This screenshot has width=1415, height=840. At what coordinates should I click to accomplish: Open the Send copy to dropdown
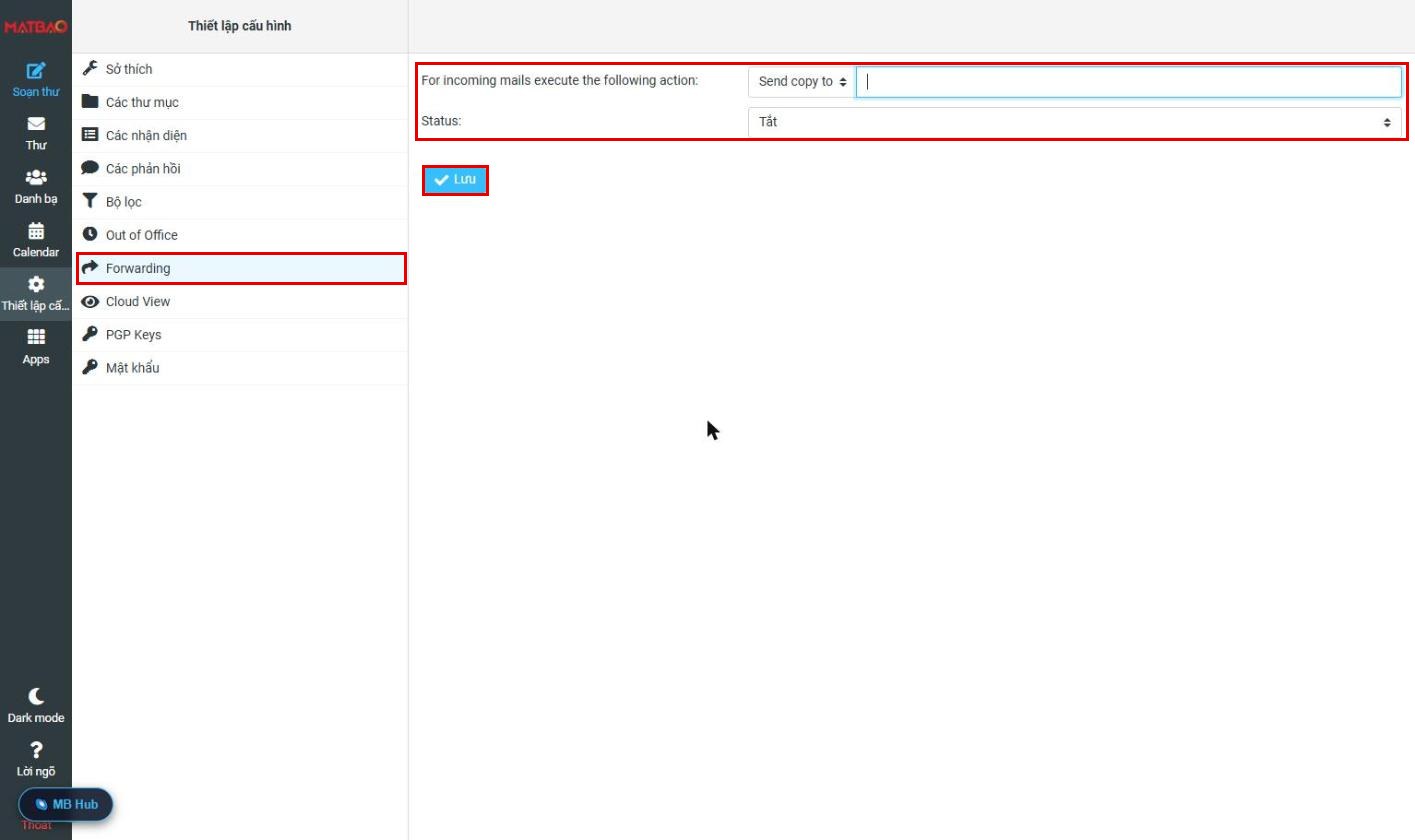(802, 82)
